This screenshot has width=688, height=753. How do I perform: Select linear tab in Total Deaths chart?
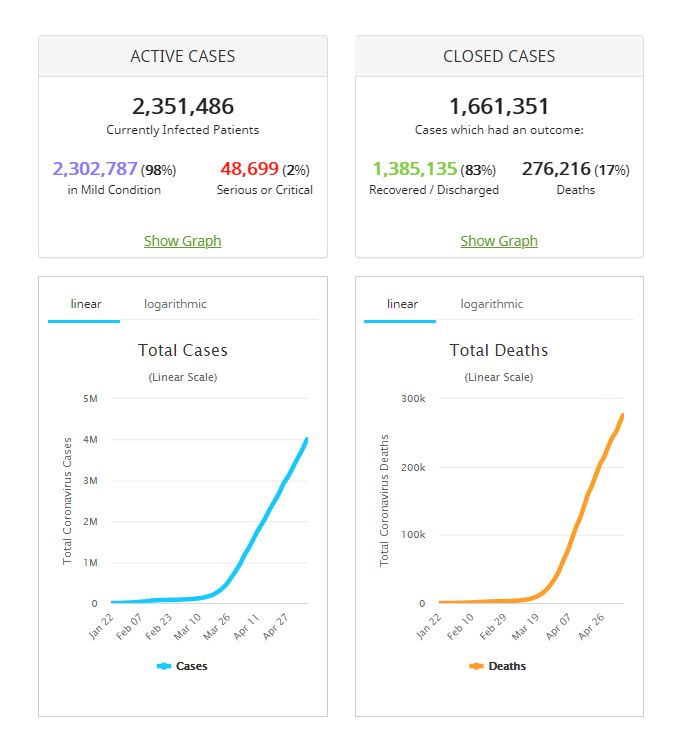click(401, 304)
